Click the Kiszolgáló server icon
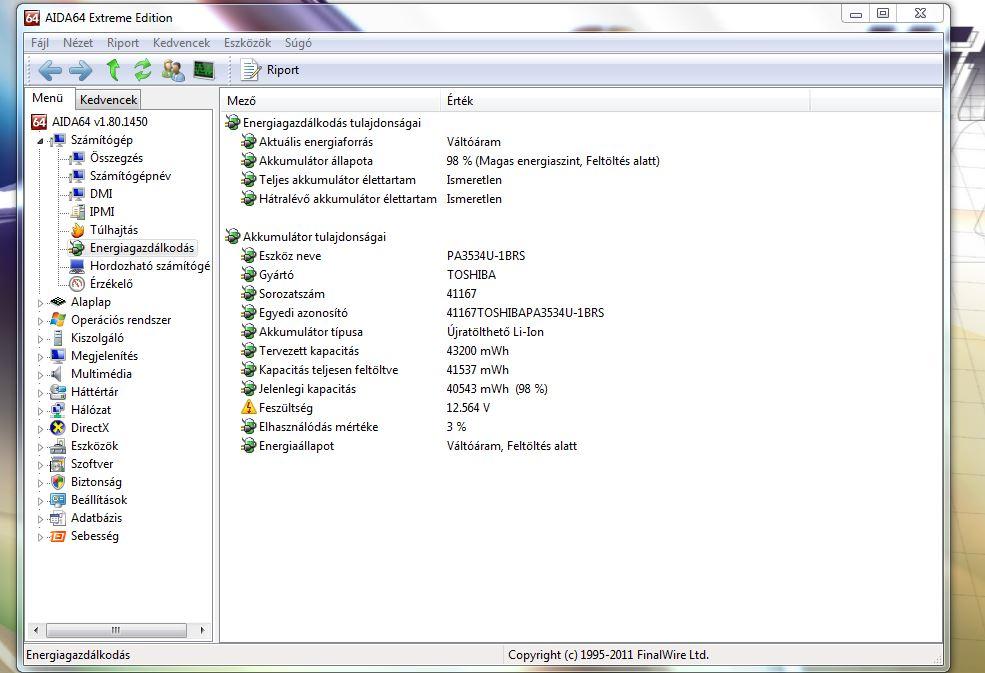Screen dimensions: 985x673 [x=58, y=338]
